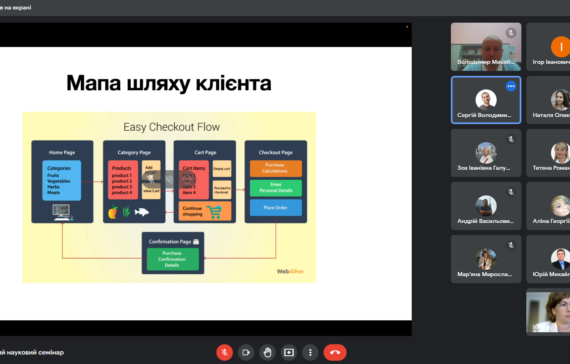Click mute icon on Володимир video tile
Screen dimensions: 570x364
[x=511, y=33]
